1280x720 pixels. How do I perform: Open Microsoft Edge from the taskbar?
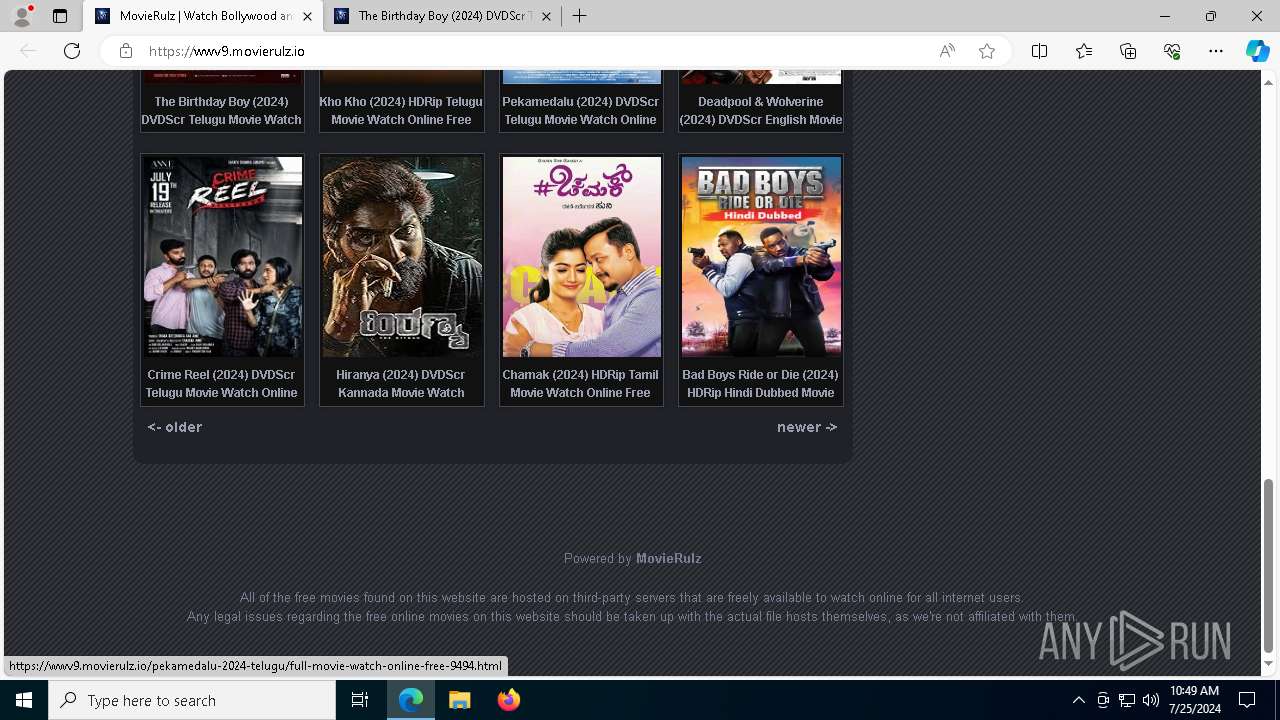coord(411,700)
